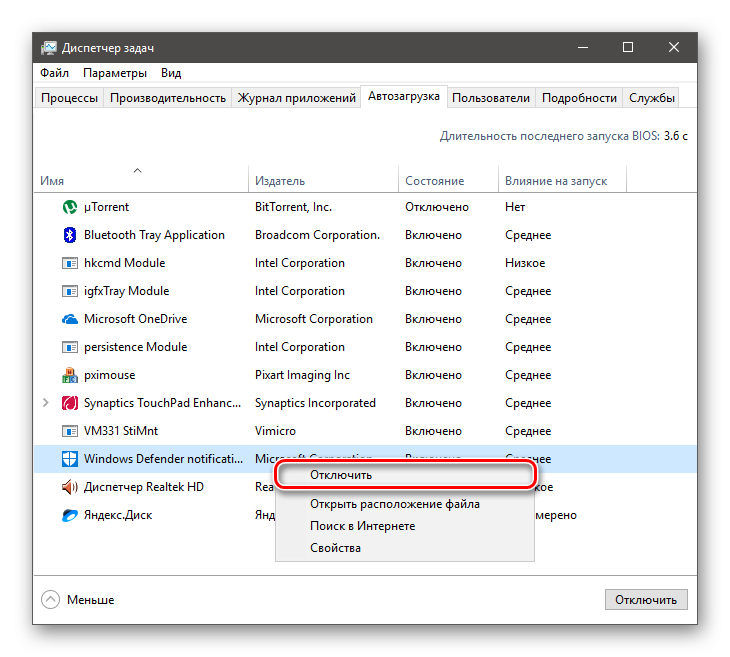Click the BIOS time value 3.6 с

(x=676, y=136)
